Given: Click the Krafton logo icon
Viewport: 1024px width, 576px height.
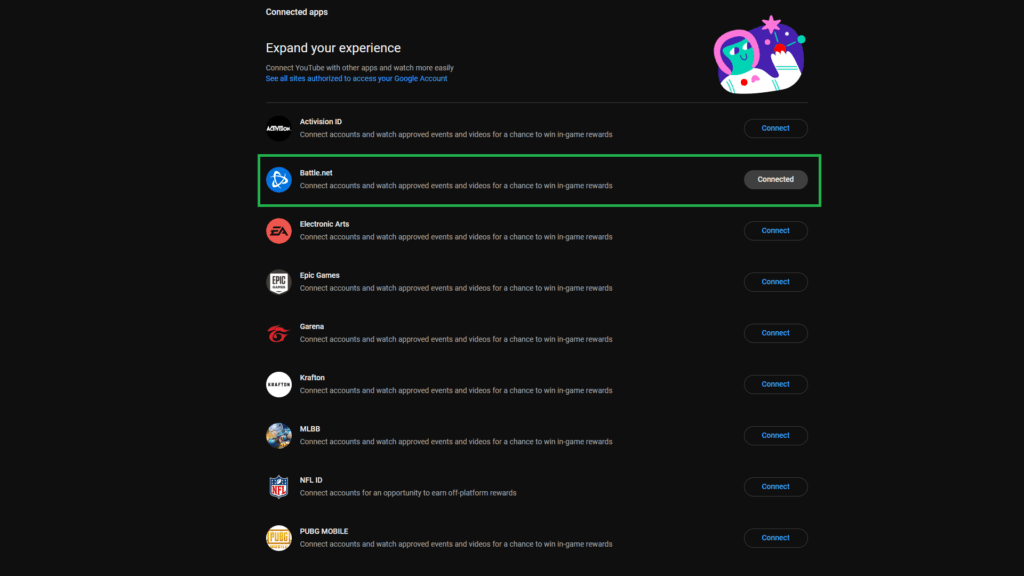Looking at the screenshot, I should click(279, 384).
